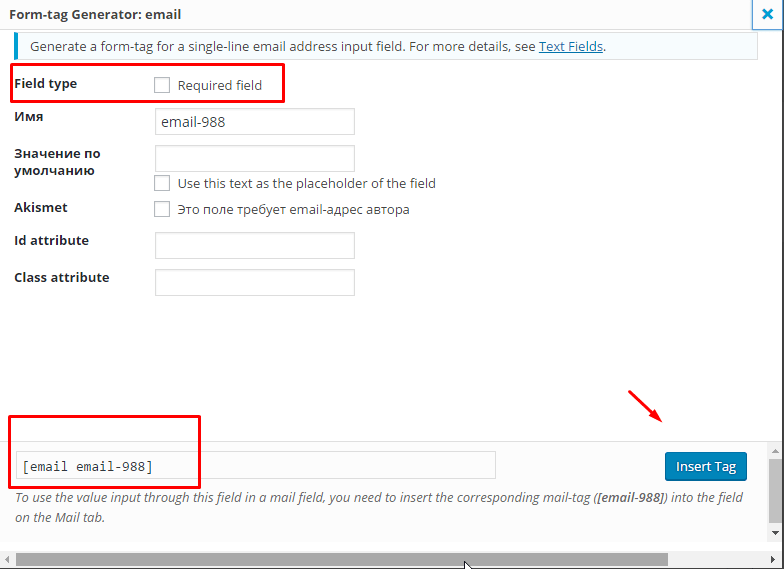784x569 pixels.
Task: Click the Имя field containing email-988
Action: click(255, 122)
